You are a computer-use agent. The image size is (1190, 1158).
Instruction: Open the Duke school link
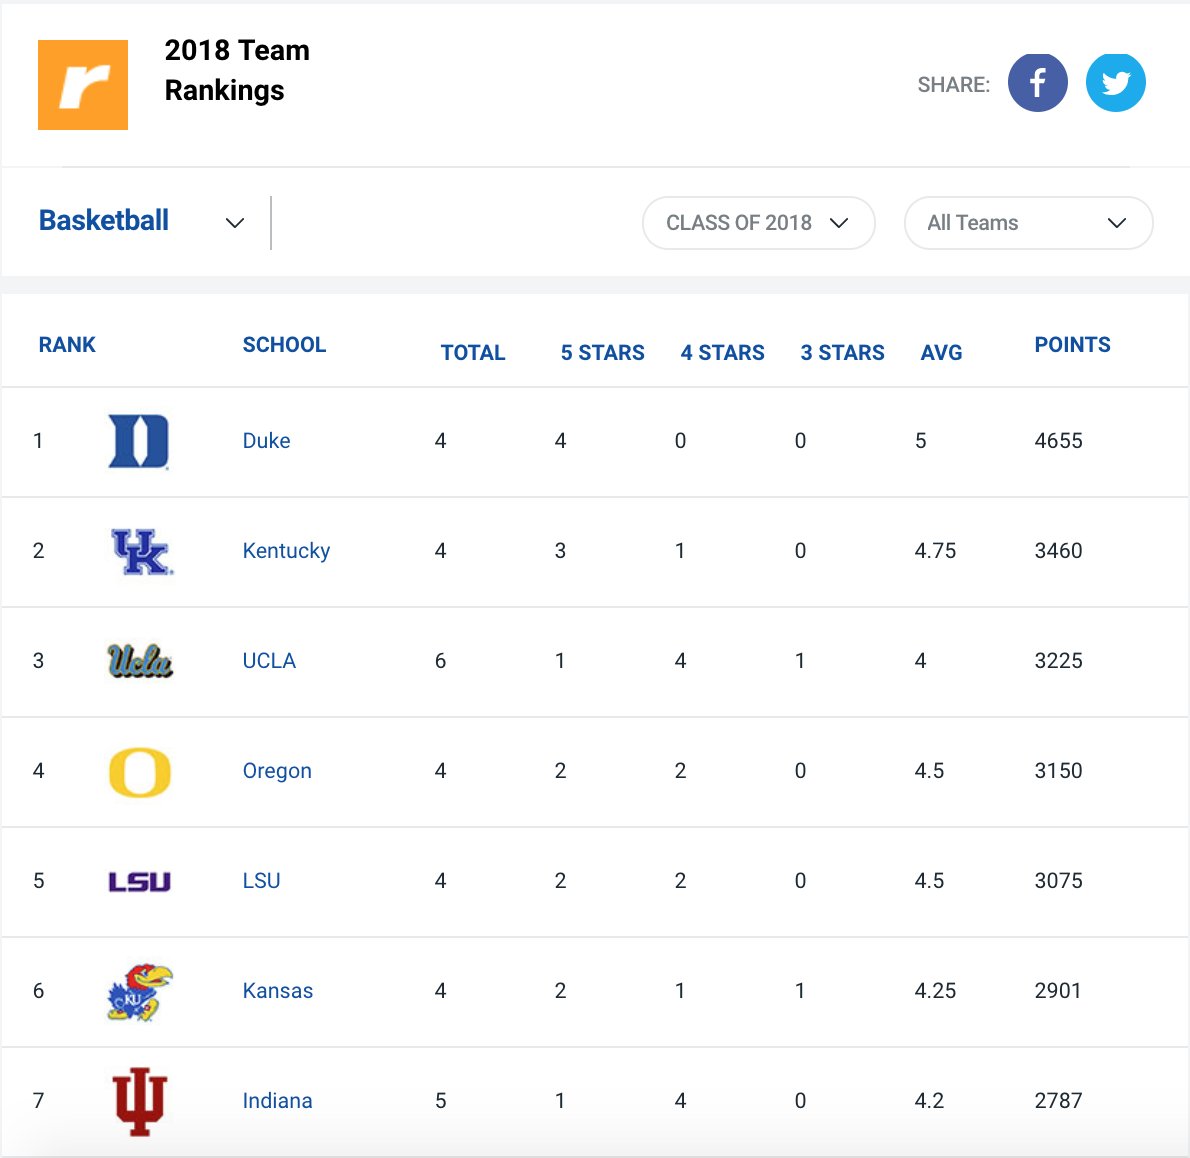click(x=266, y=441)
